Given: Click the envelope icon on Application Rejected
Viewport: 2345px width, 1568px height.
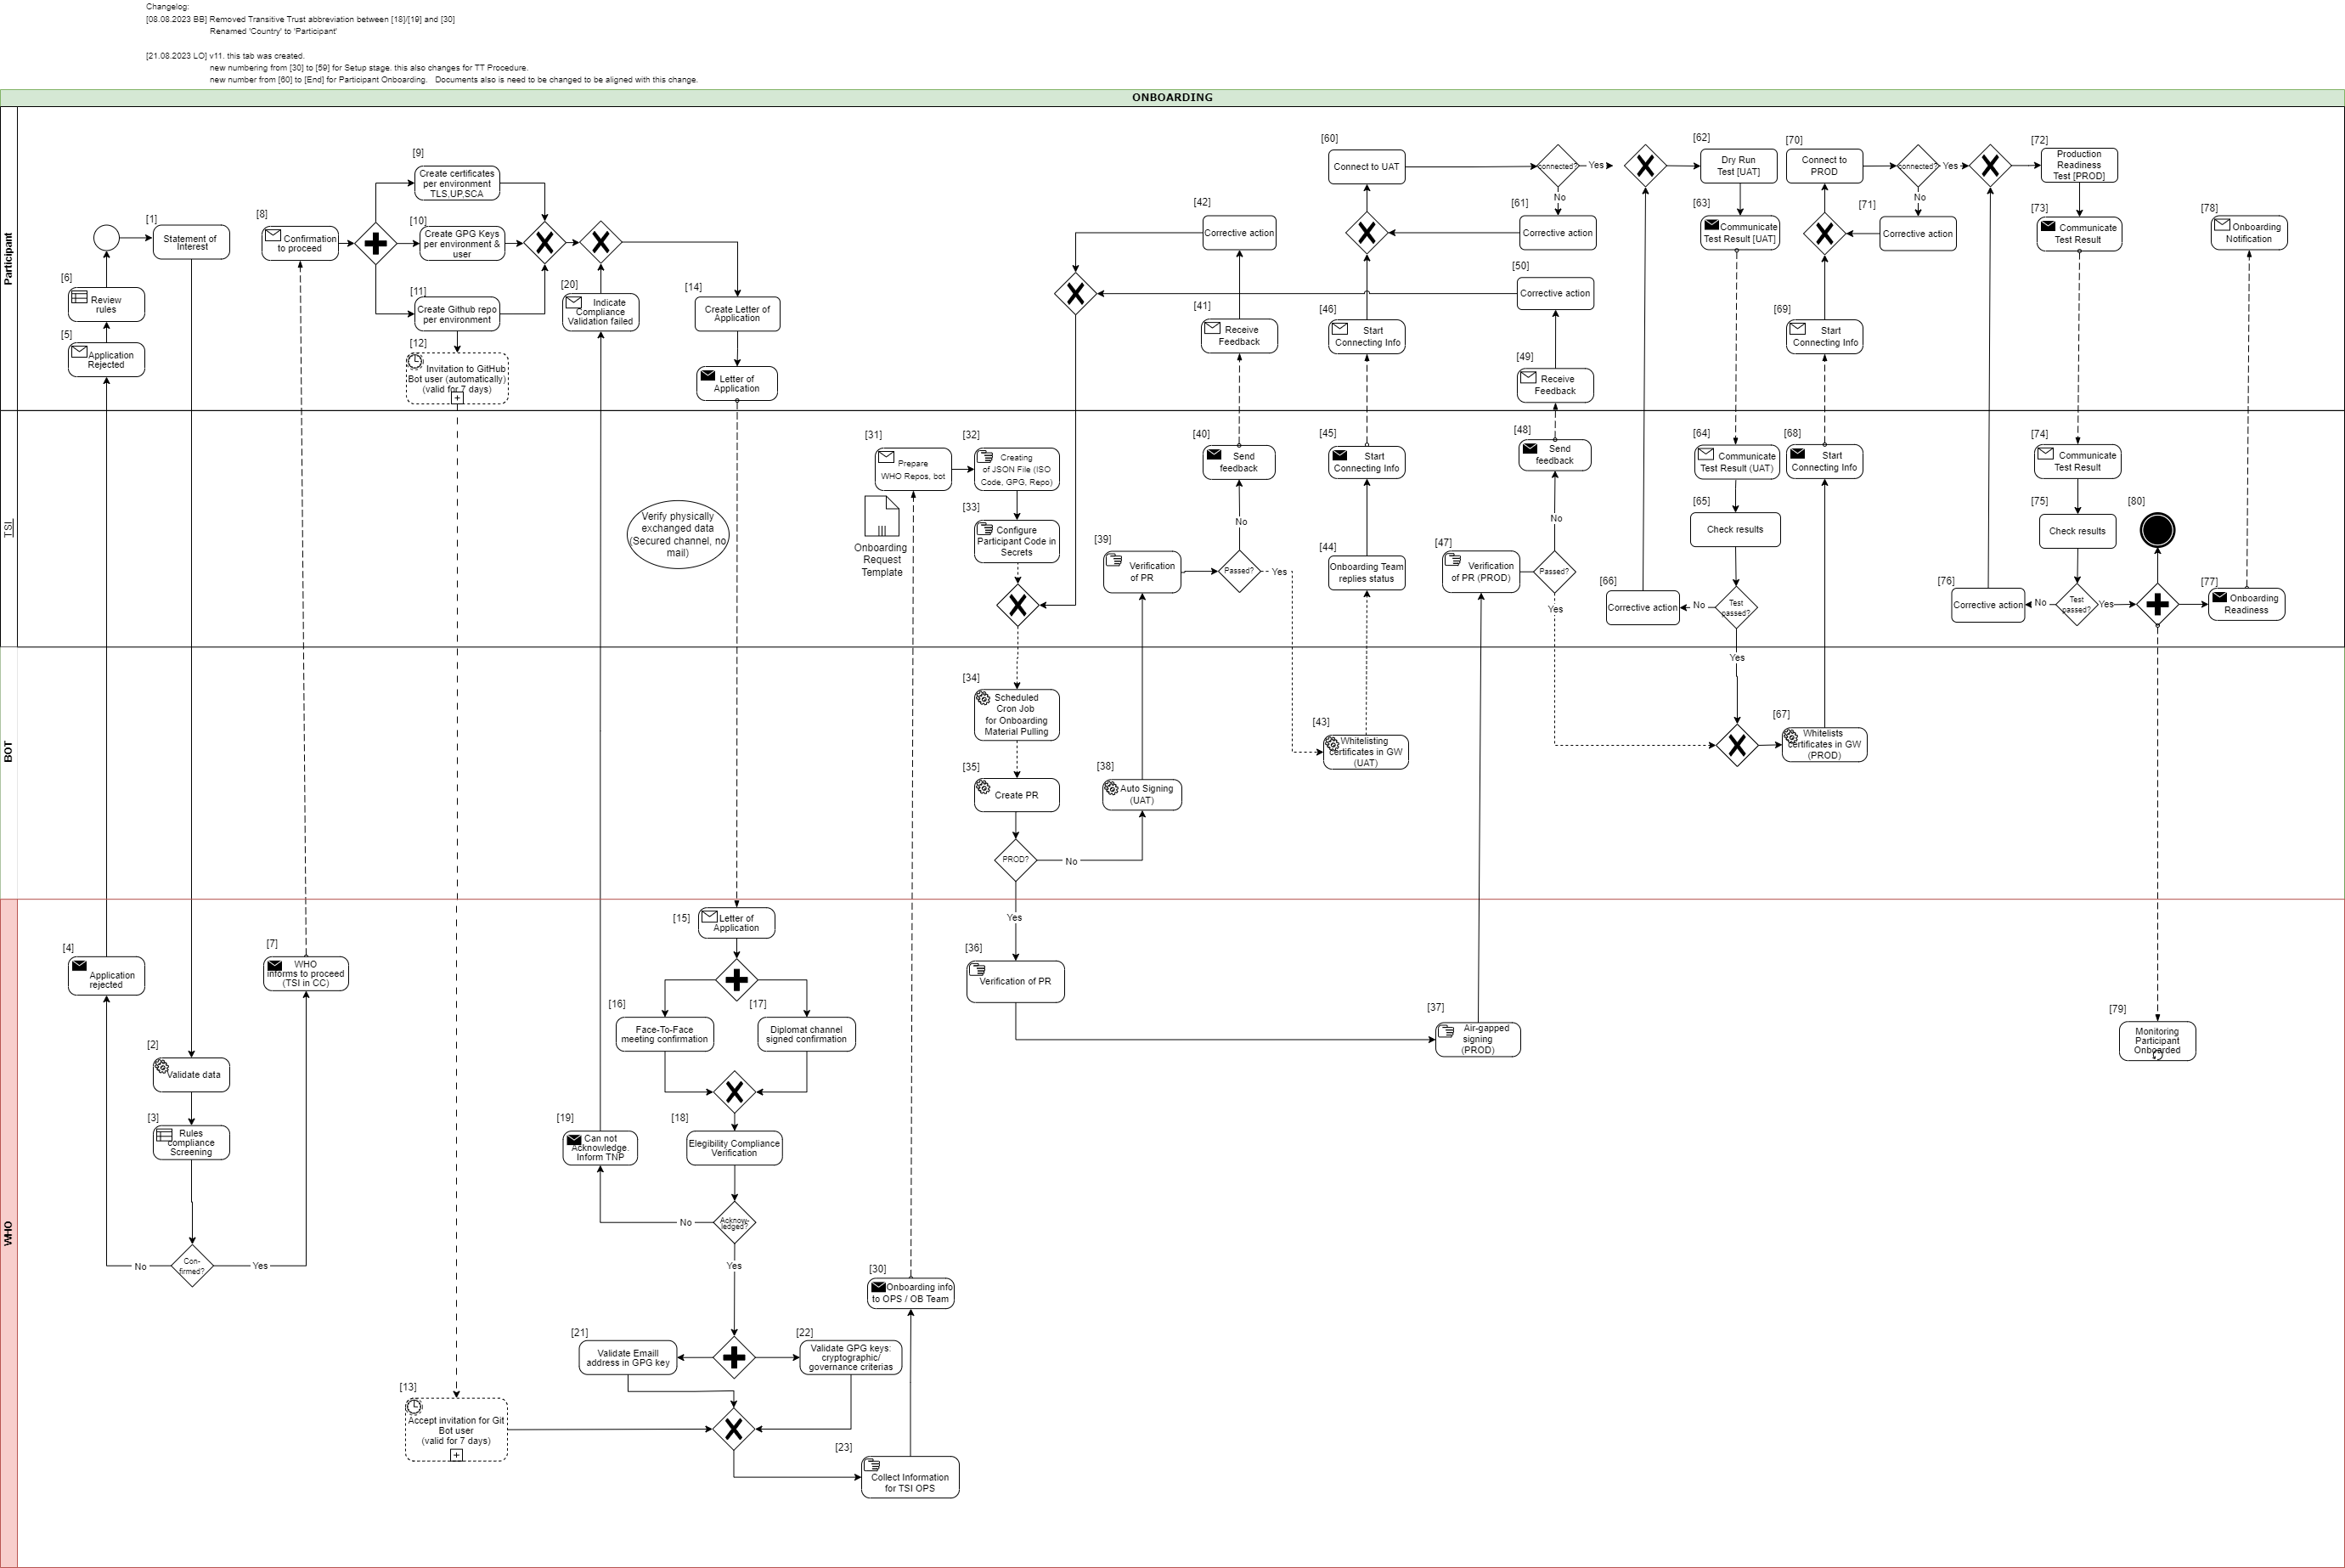Looking at the screenshot, I should (x=79, y=353).
